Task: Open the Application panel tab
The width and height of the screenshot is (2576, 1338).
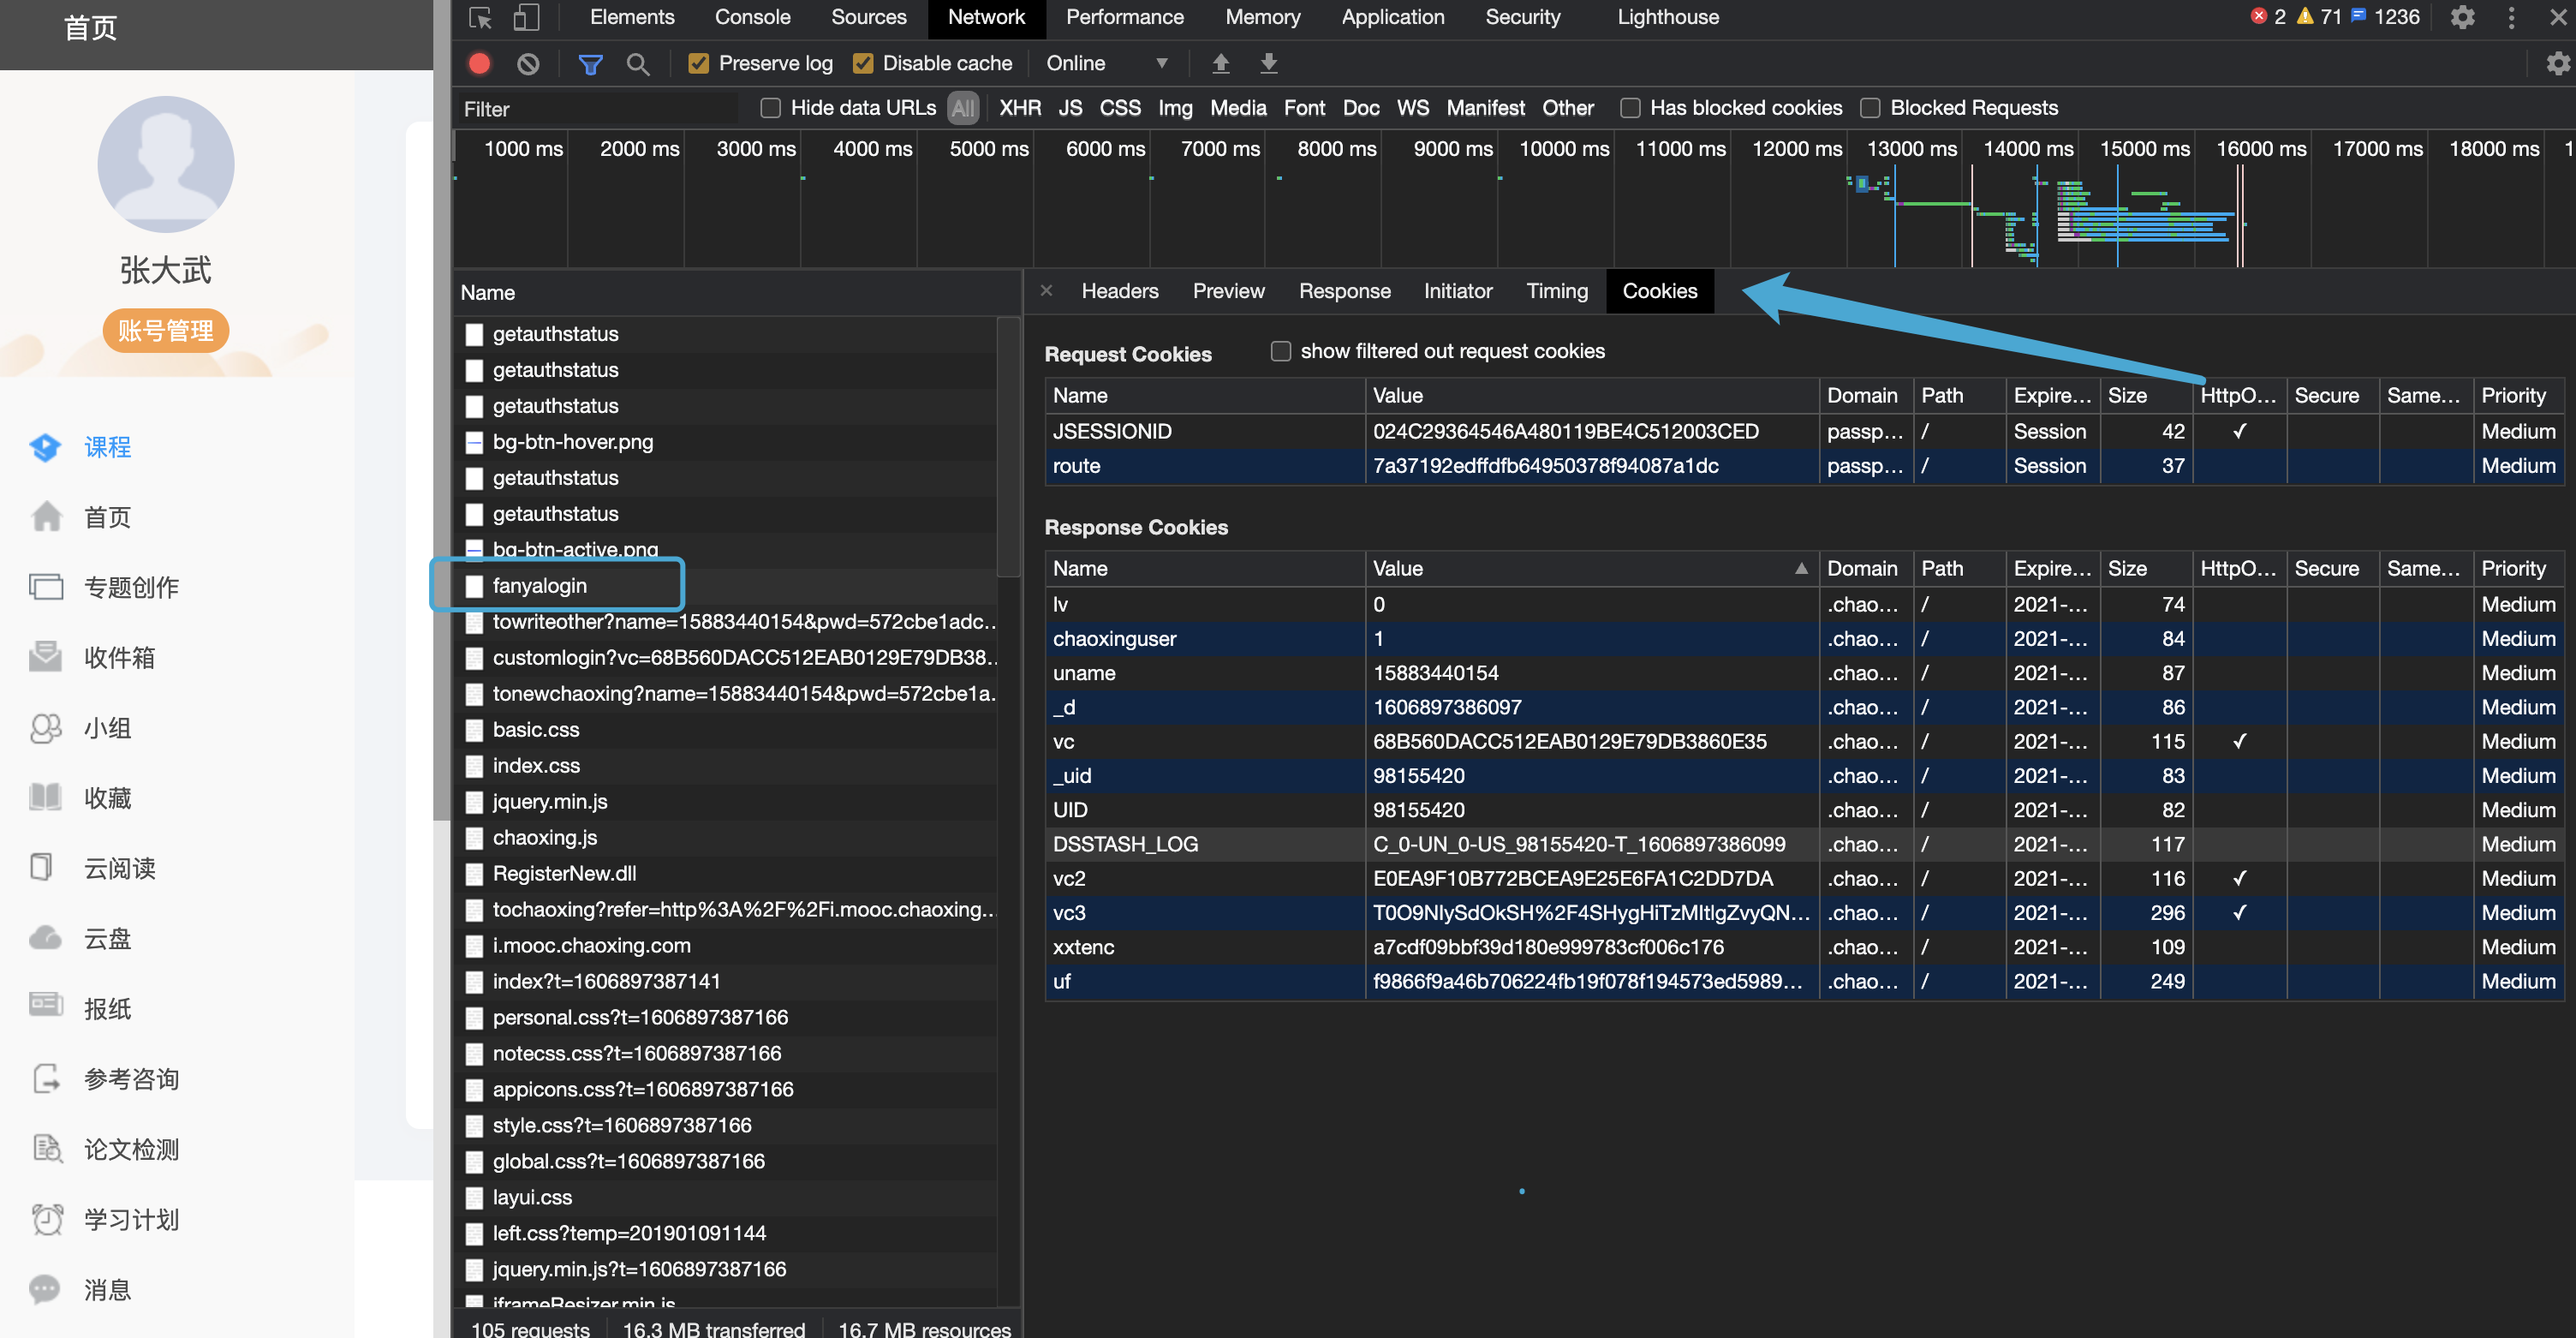Action: click(x=1392, y=17)
